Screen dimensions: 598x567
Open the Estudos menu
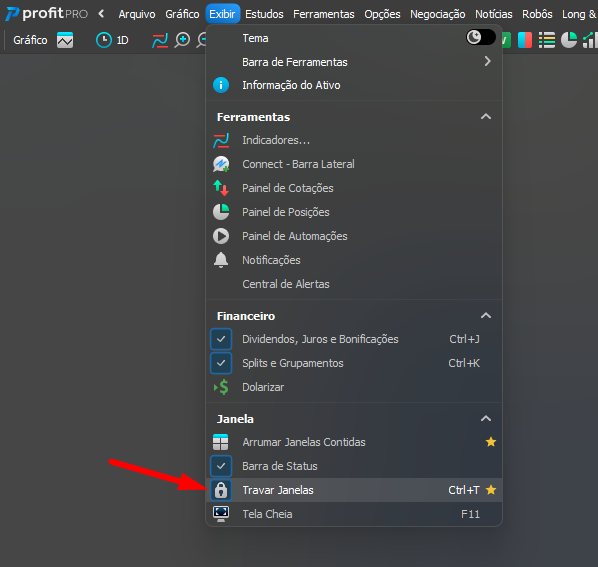264,14
